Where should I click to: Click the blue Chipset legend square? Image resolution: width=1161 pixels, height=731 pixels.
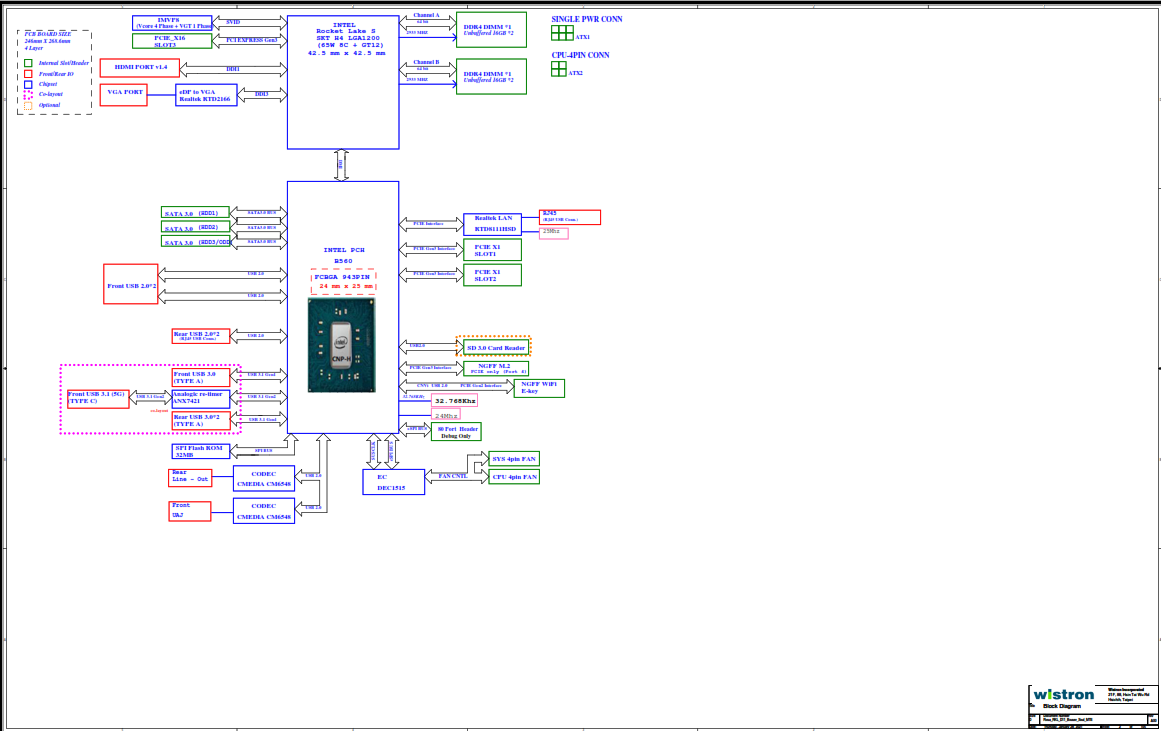(28, 84)
